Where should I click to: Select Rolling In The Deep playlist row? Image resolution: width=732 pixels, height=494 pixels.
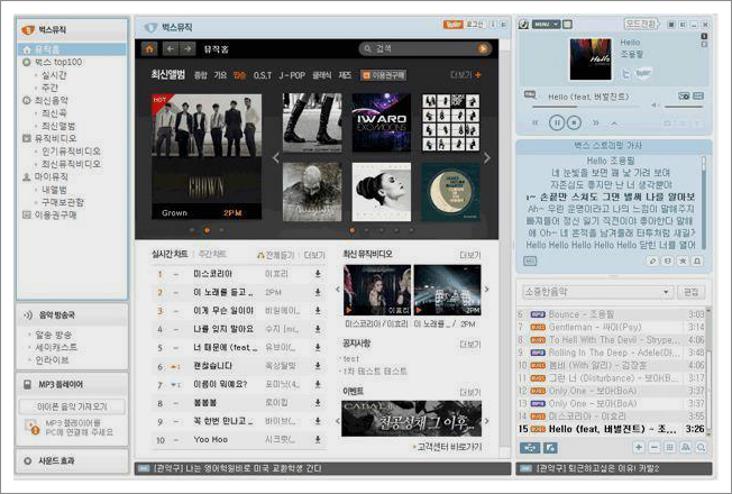pyautogui.click(x=611, y=353)
